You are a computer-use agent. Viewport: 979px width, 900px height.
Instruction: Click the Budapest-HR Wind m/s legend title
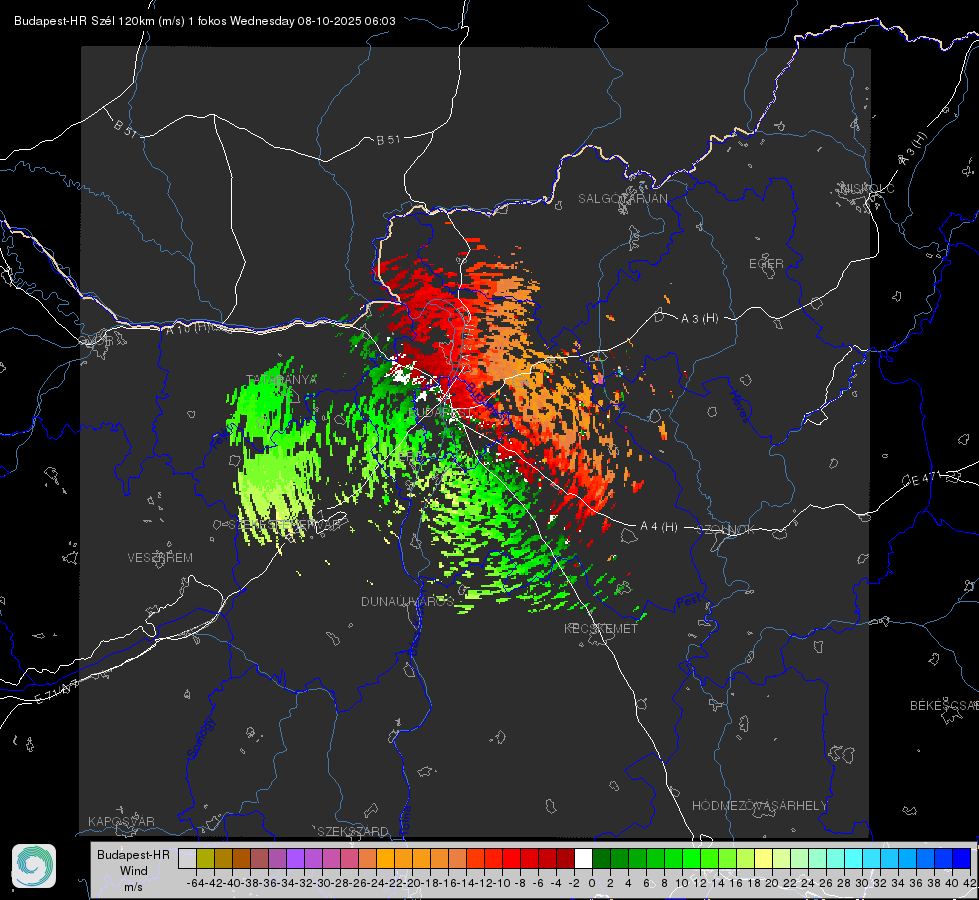pos(133,871)
